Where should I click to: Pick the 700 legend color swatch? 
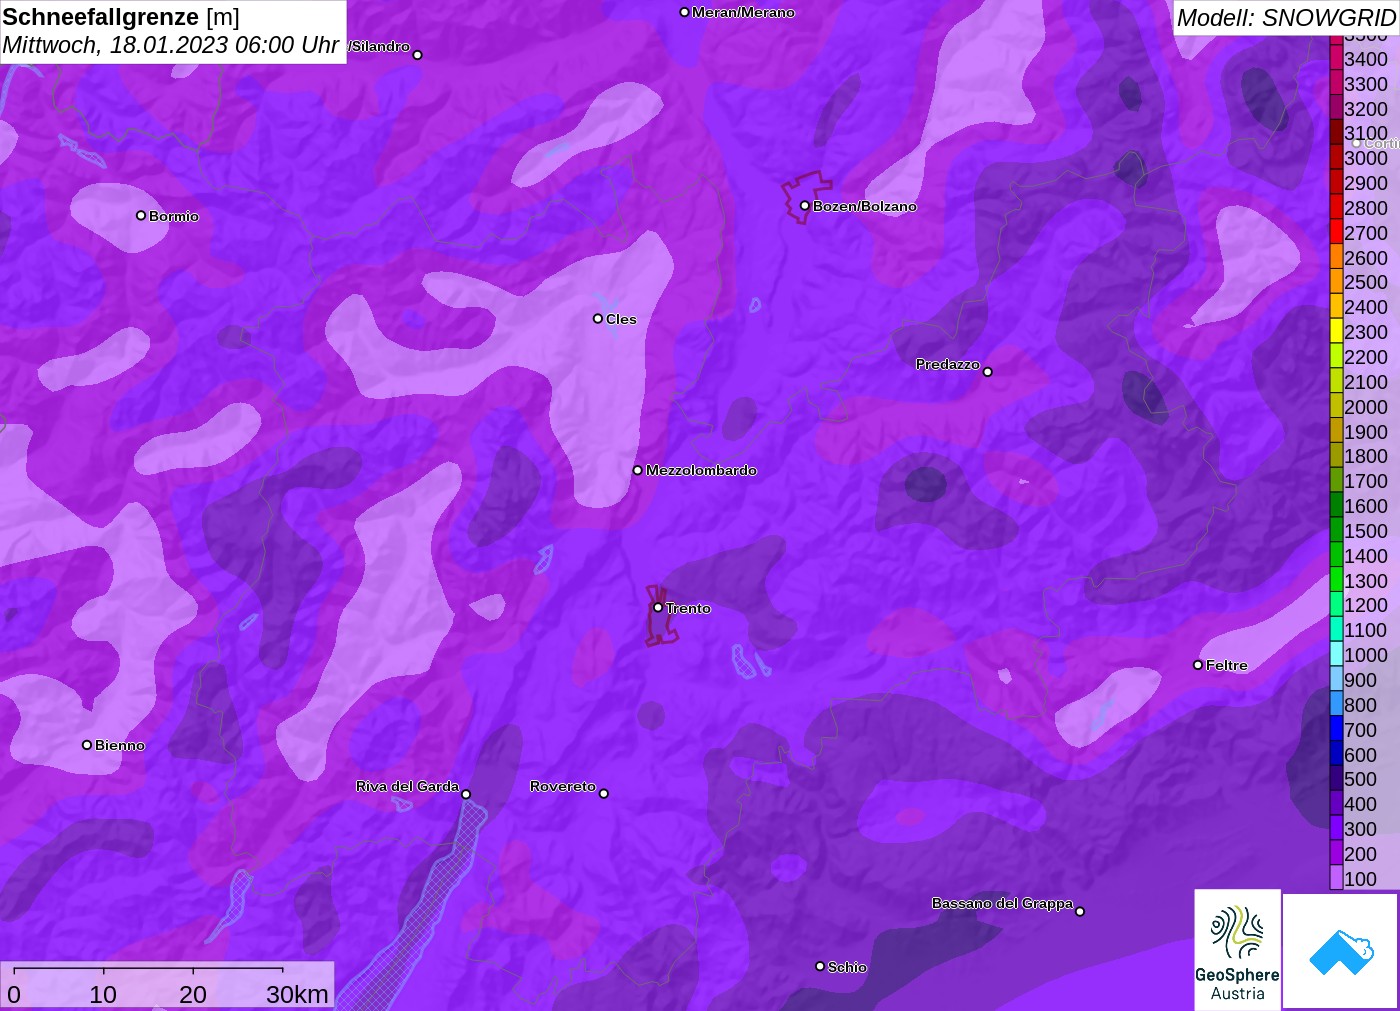point(1336,730)
